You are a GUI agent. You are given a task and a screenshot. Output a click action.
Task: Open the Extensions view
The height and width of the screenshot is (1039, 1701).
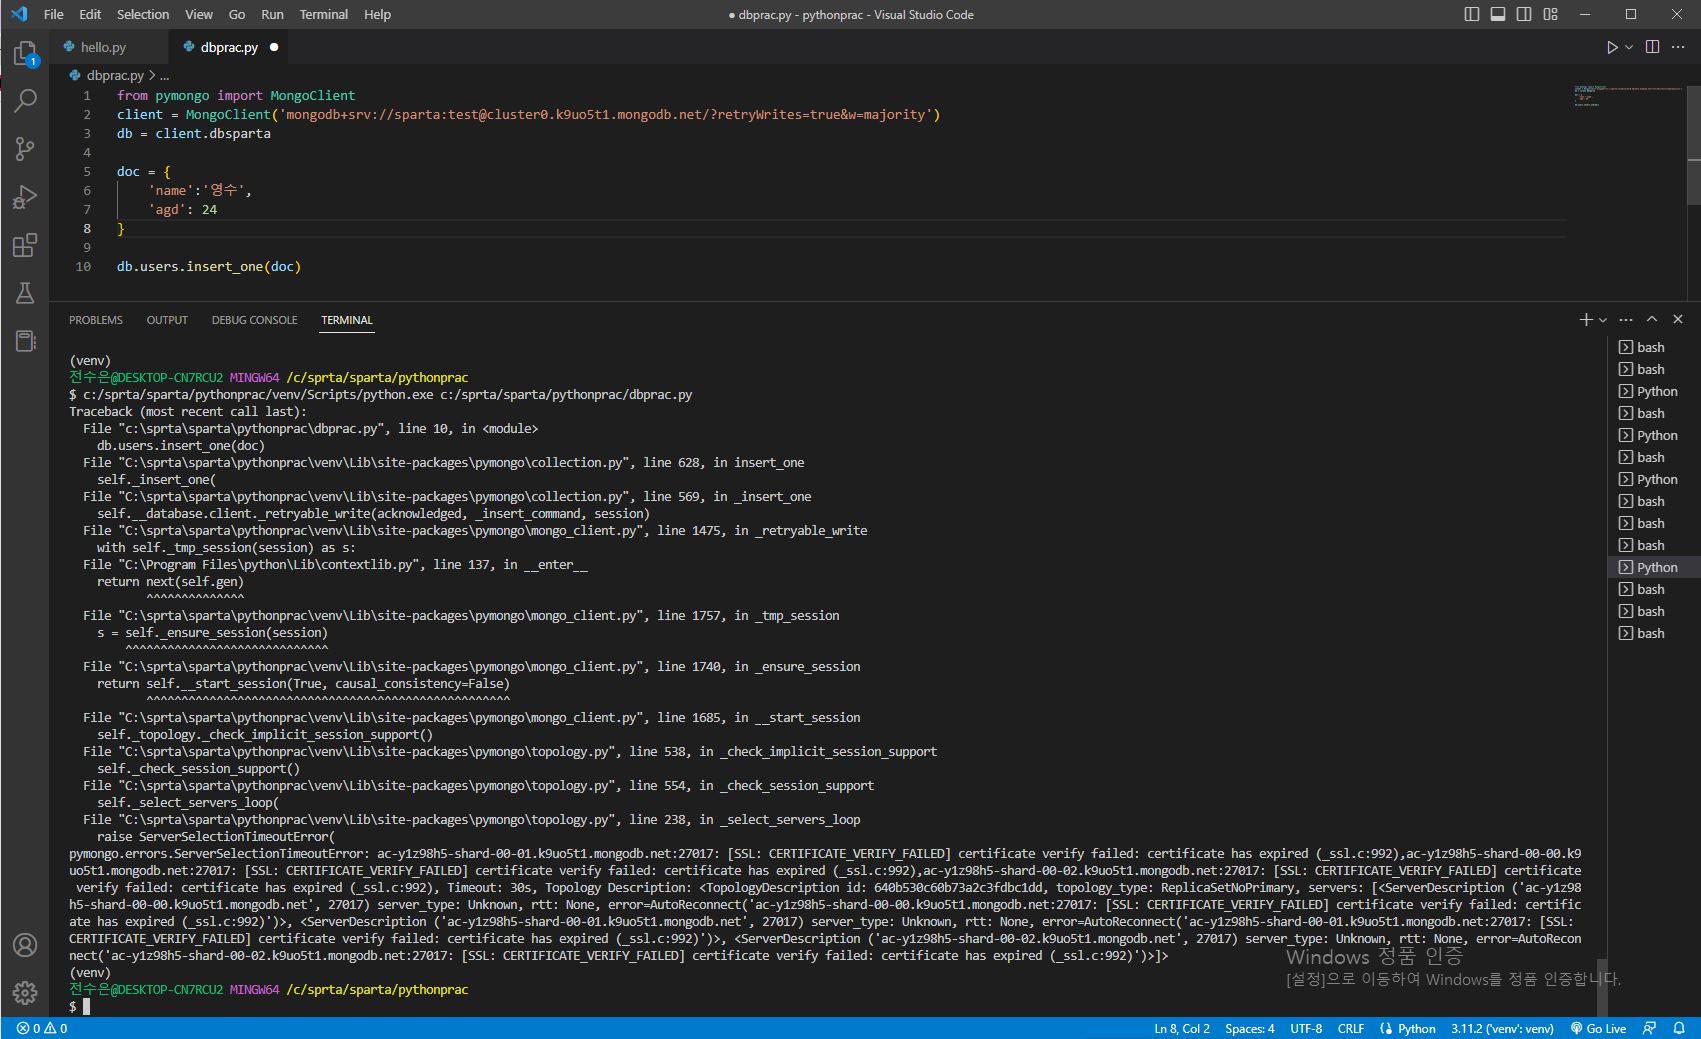click(25, 245)
